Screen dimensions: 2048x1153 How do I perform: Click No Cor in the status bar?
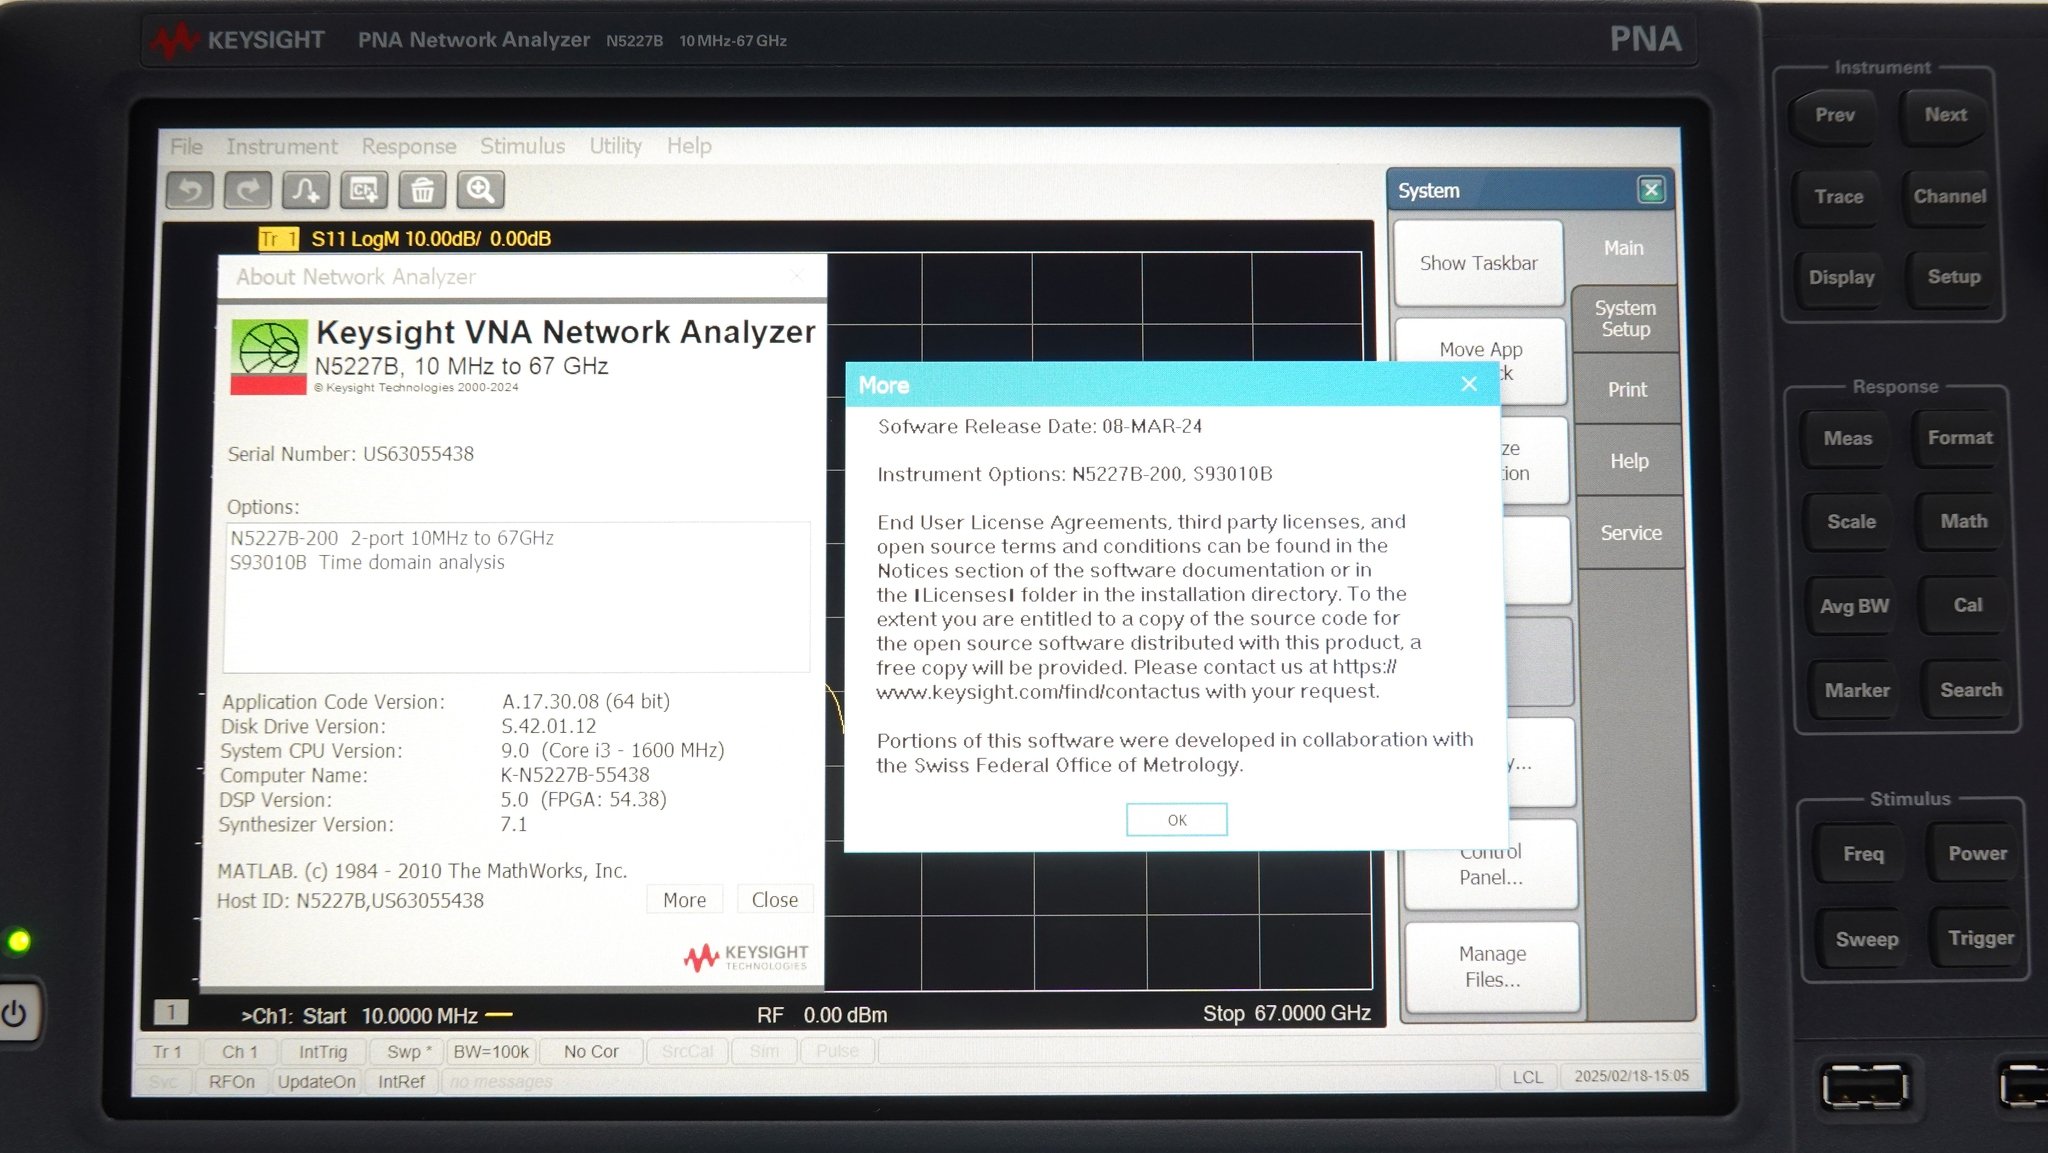(591, 1052)
